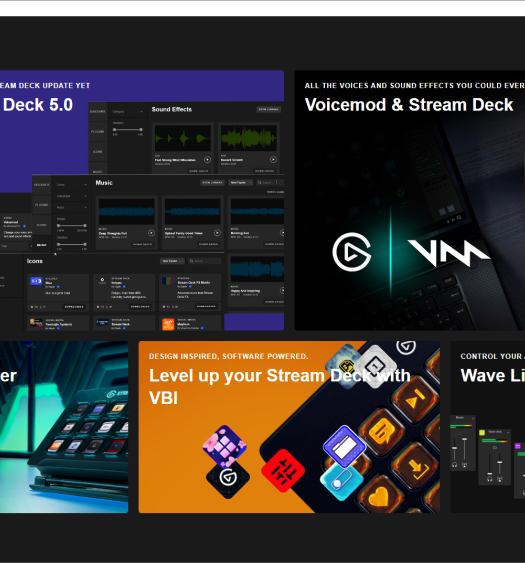Select the Plugins tab beside Sound Effects
The image size is (525, 563).
point(98,132)
